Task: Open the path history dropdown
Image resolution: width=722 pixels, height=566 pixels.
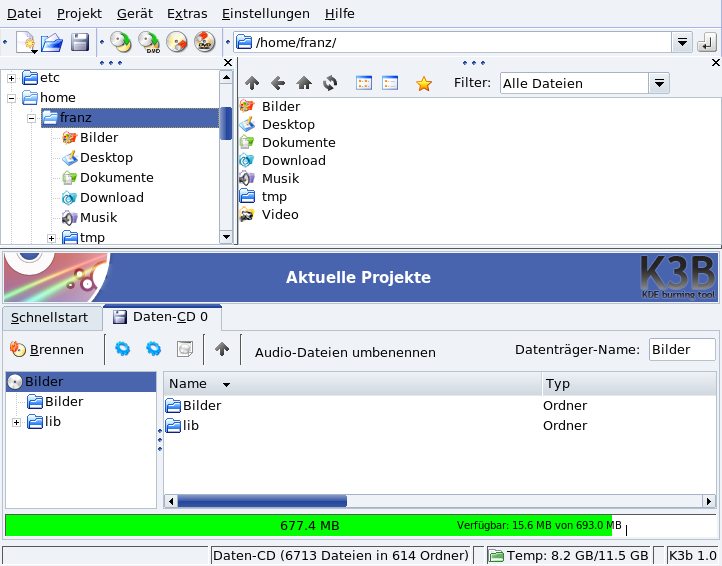Action: [682, 43]
